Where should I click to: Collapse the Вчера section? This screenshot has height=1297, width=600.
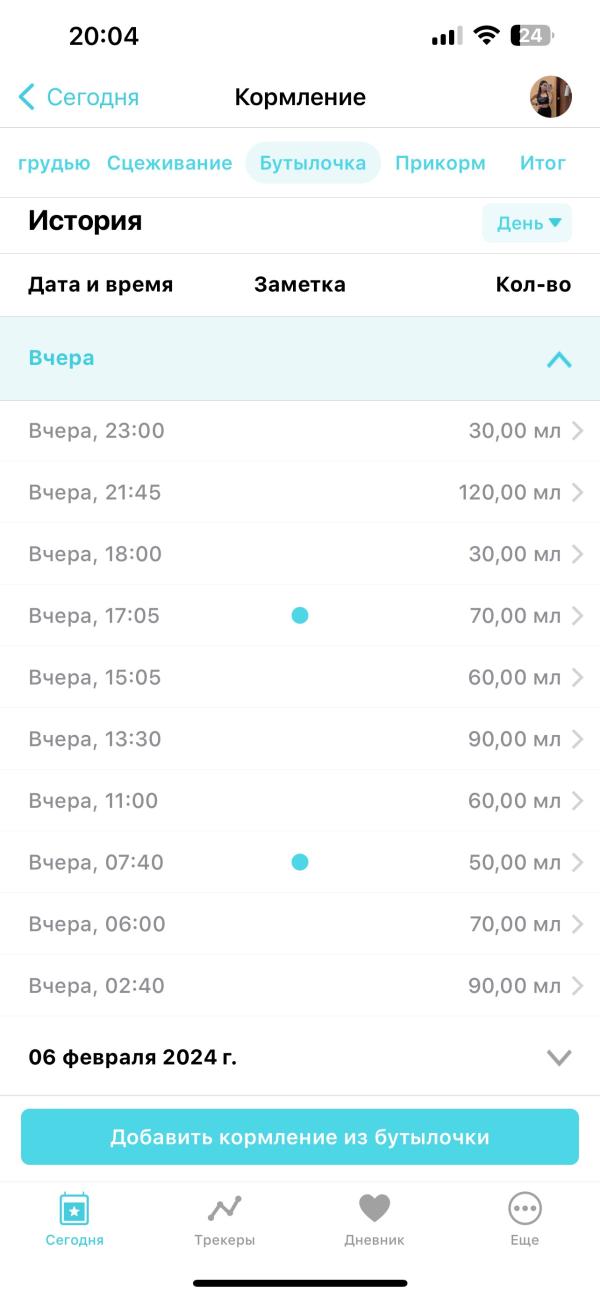click(559, 359)
